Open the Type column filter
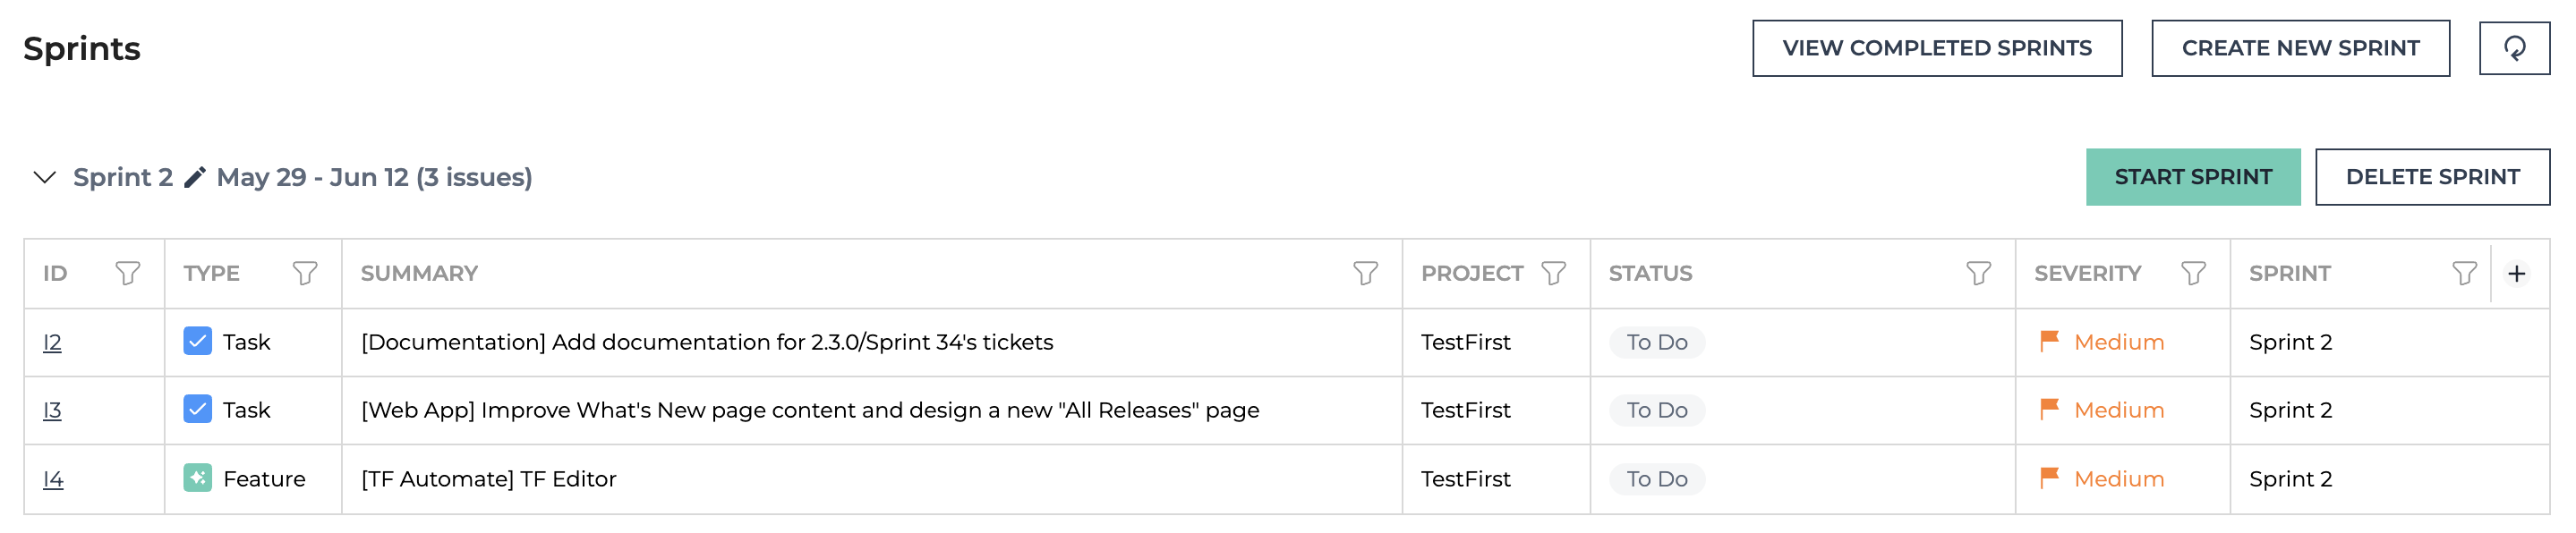Viewport: 2576px width, 533px height. click(x=305, y=273)
